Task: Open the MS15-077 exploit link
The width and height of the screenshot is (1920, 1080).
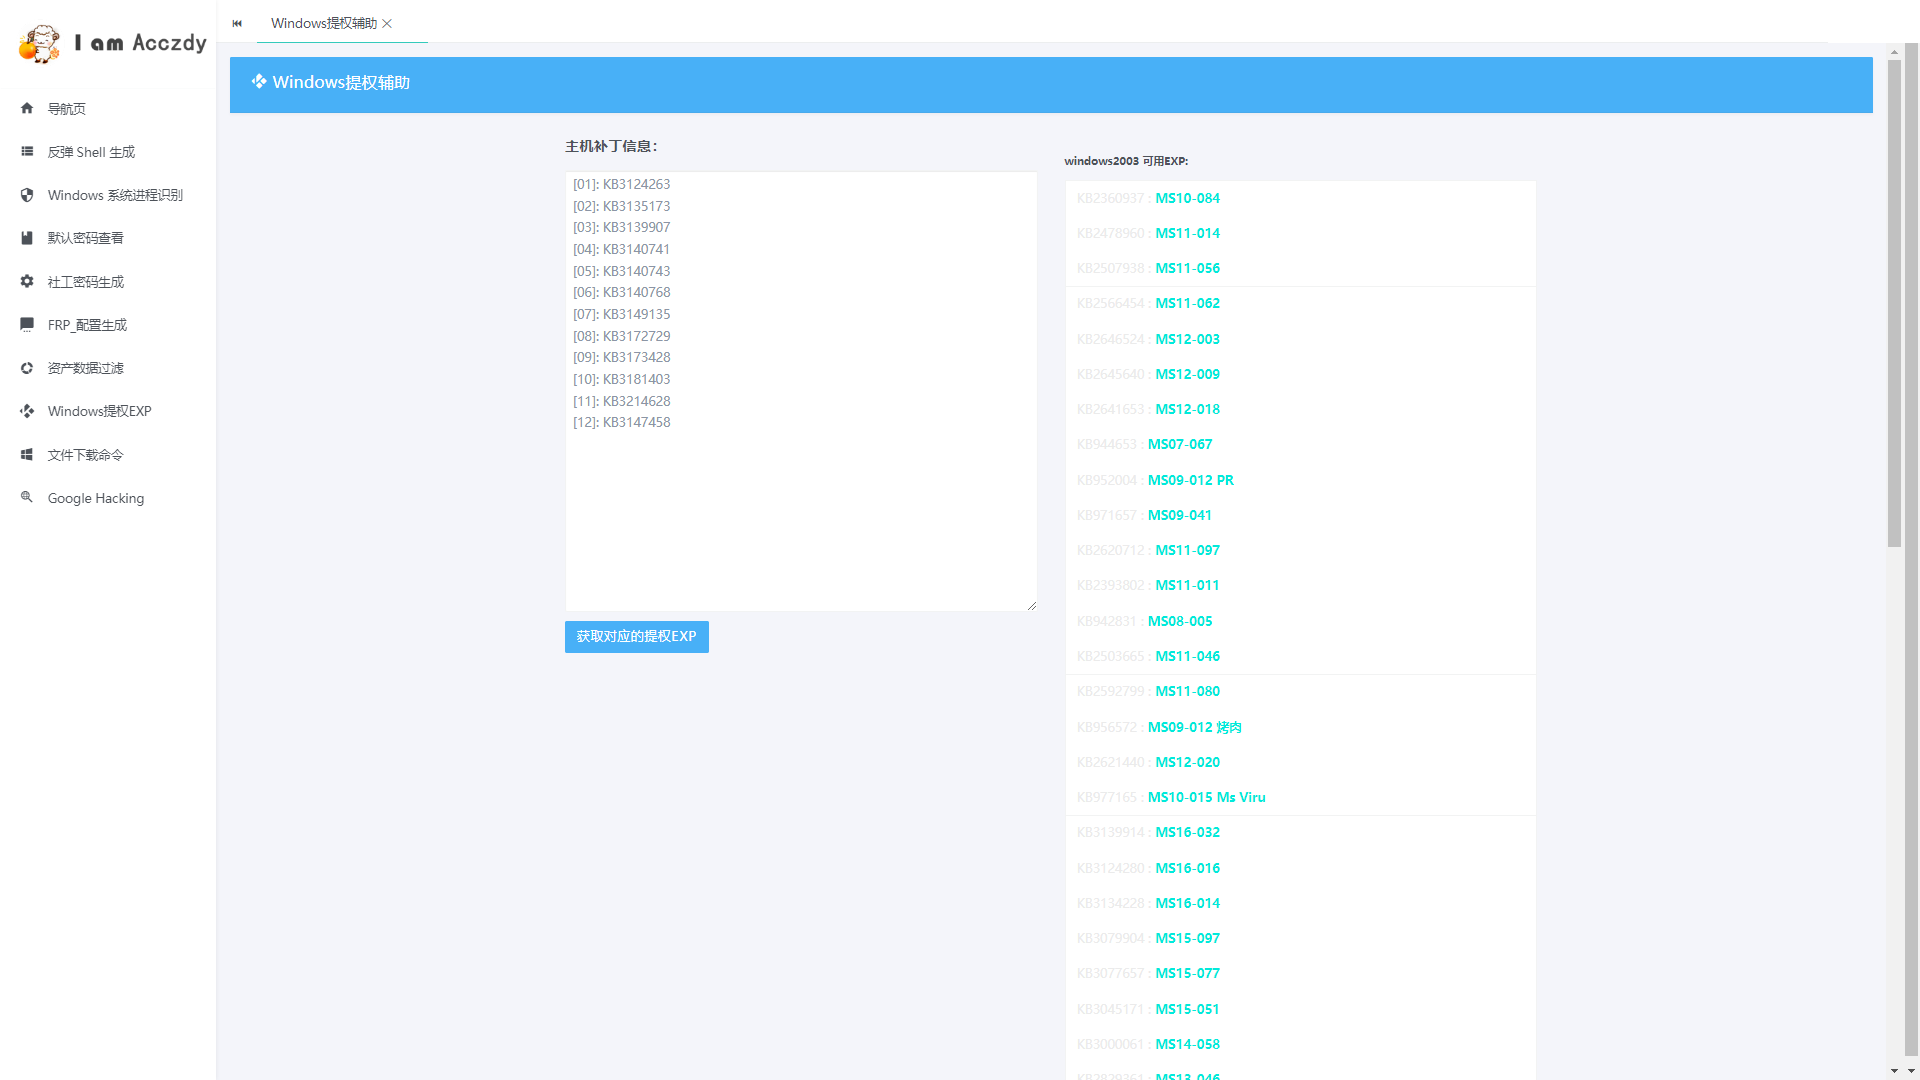Action: pyautogui.click(x=1187, y=973)
